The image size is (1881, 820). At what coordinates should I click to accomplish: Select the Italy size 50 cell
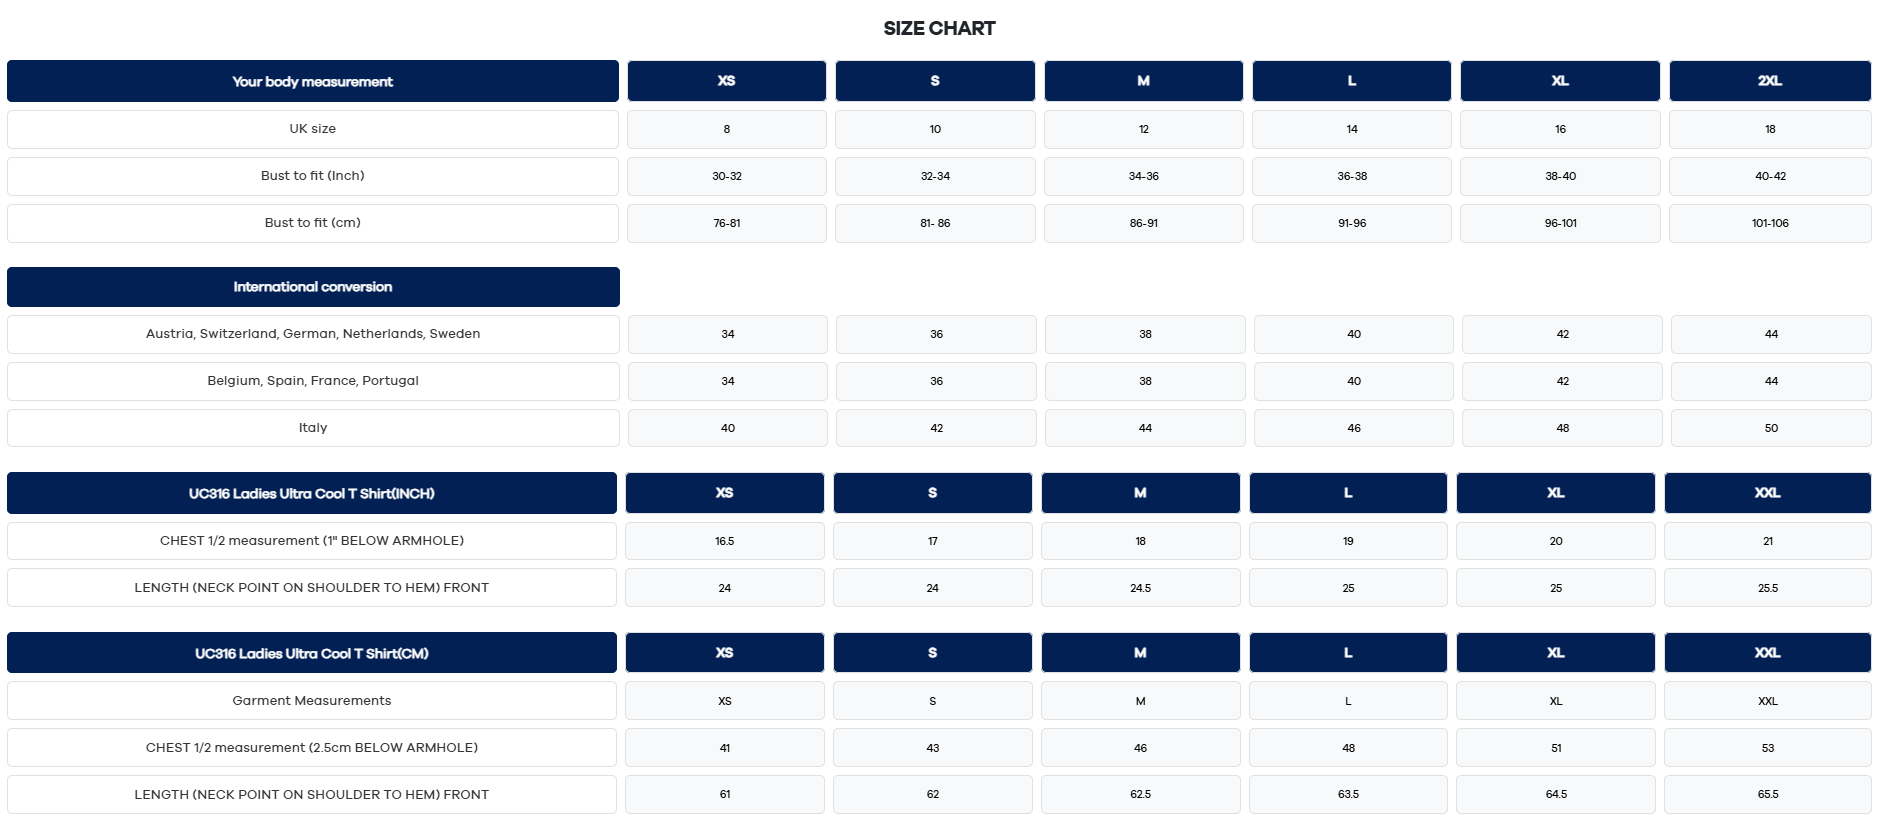[x=1770, y=428]
